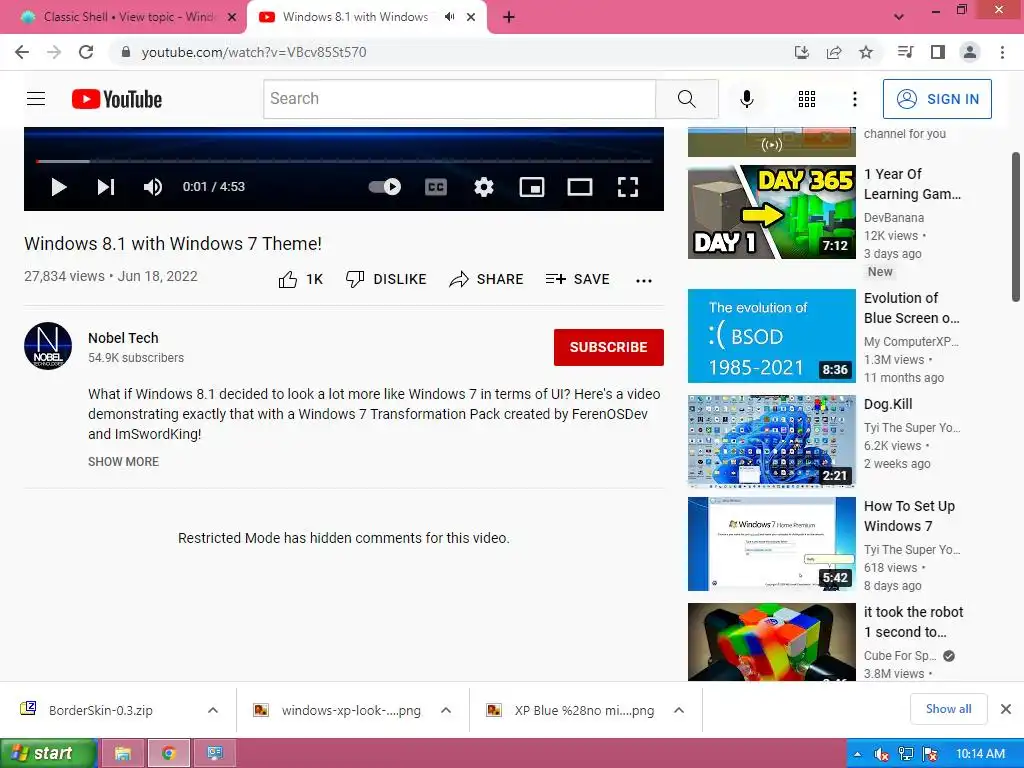The height and width of the screenshot is (768, 1024).
Task: Install app icon in address bar
Action: tap(802, 52)
